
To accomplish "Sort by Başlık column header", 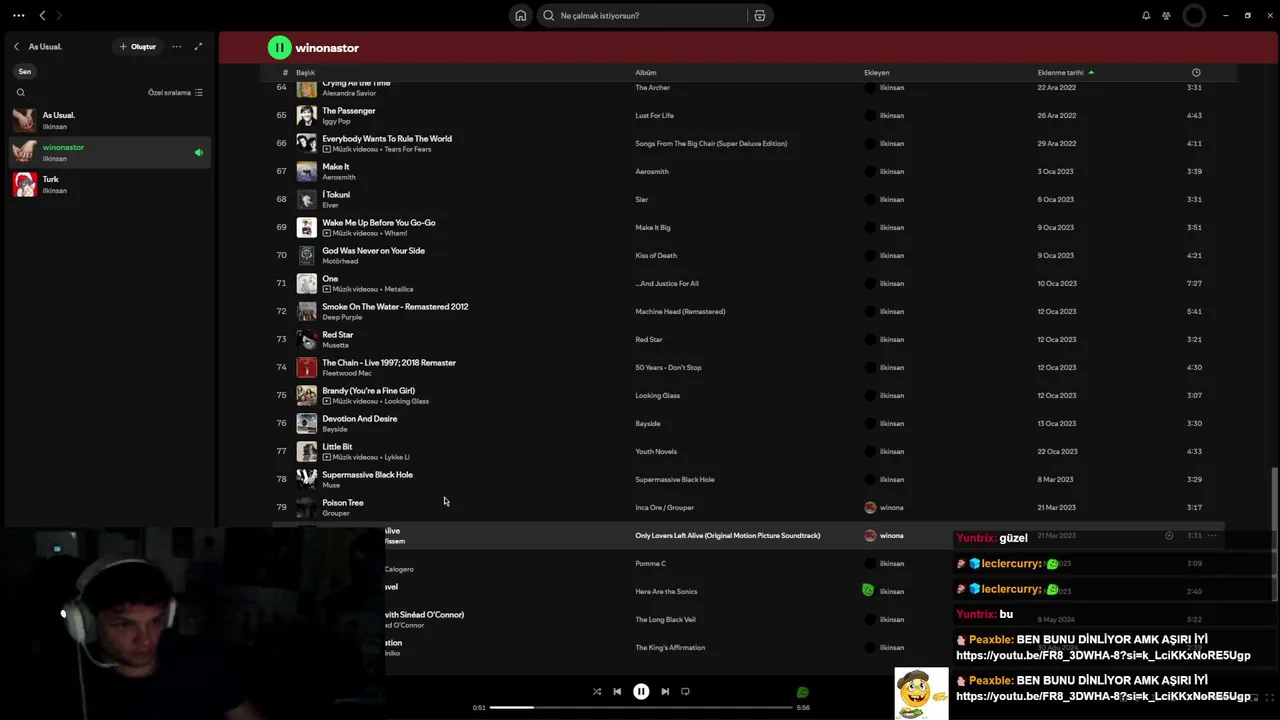I will (x=305, y=72).
